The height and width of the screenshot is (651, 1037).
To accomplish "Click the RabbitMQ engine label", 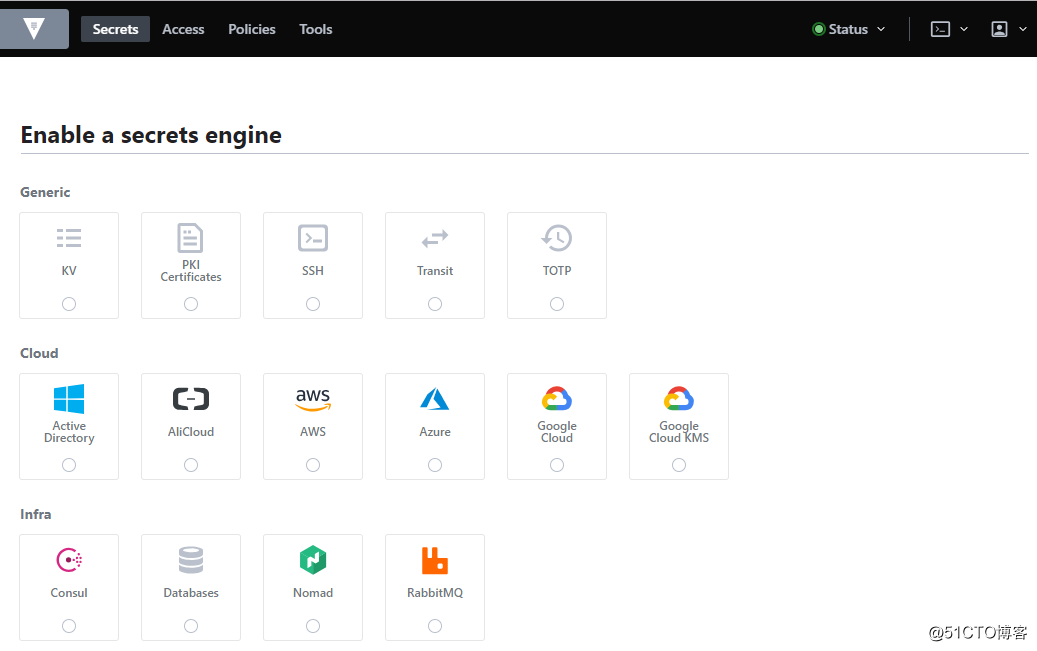I will (435, 593).
